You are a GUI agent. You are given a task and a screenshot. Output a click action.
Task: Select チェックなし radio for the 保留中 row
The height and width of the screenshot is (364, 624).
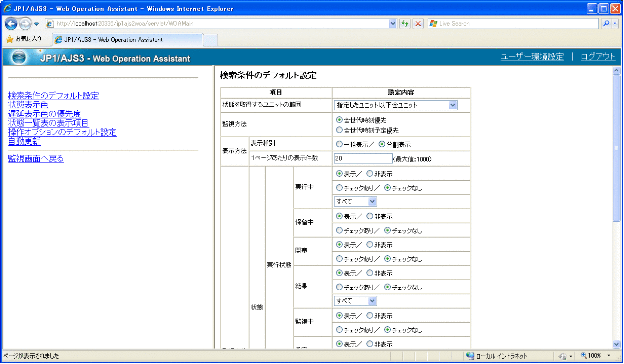(x=387, y=230)
